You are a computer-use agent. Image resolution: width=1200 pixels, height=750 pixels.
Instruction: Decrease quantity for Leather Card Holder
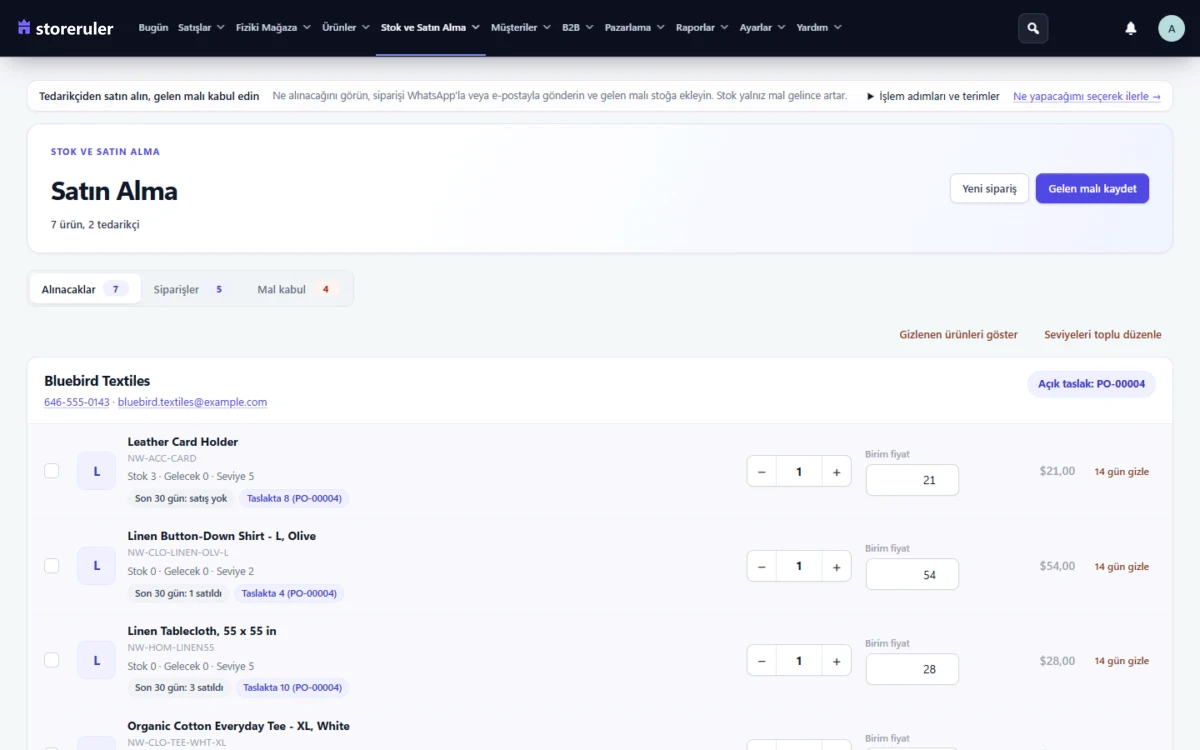(762, 471)
